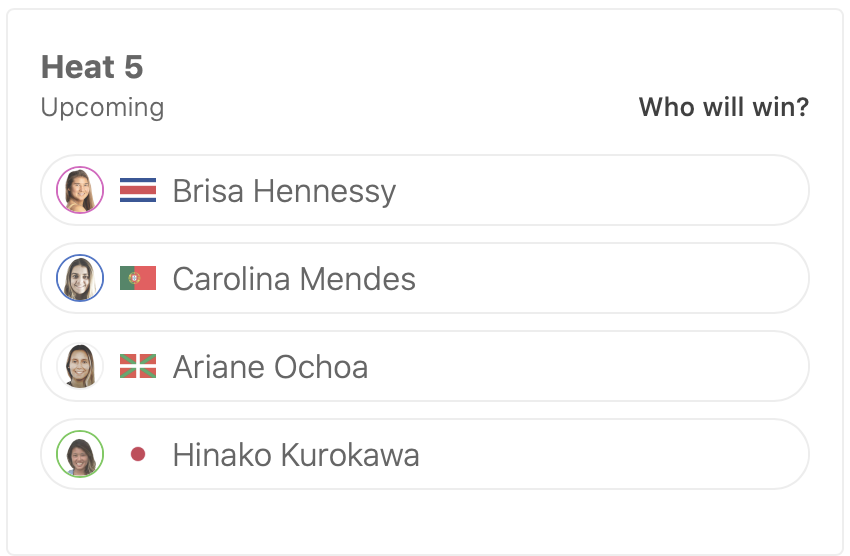Click the Hinako Kurokawa name text
Image resolution: width=850 pixels, height=556 pixels.
[x=296, y=454]
